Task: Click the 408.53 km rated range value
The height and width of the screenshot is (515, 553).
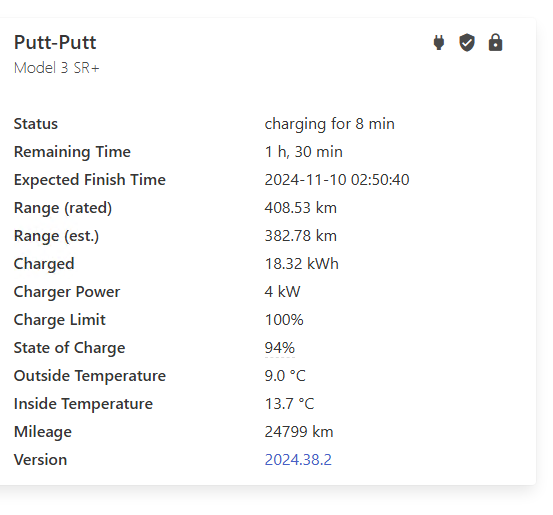Action: 300,208
